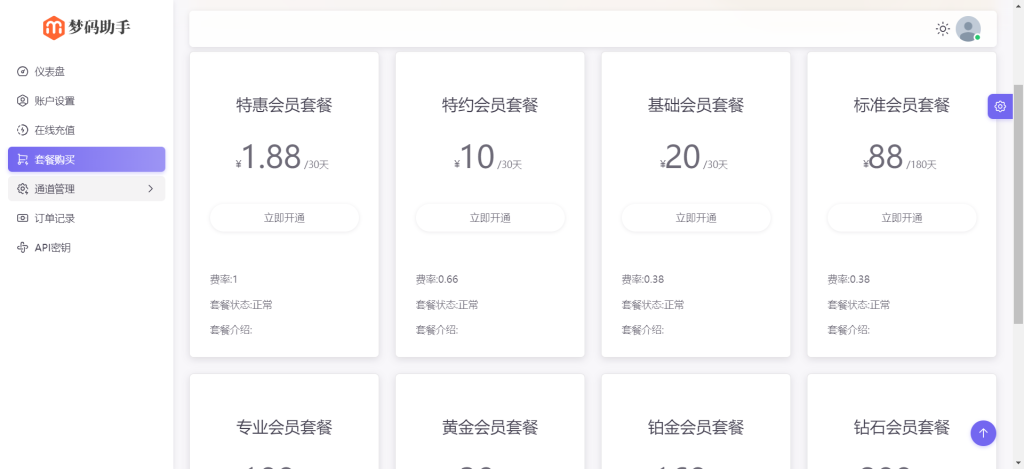
Task: Expand the 通道管理 submenu chevron
Action: 150,189
